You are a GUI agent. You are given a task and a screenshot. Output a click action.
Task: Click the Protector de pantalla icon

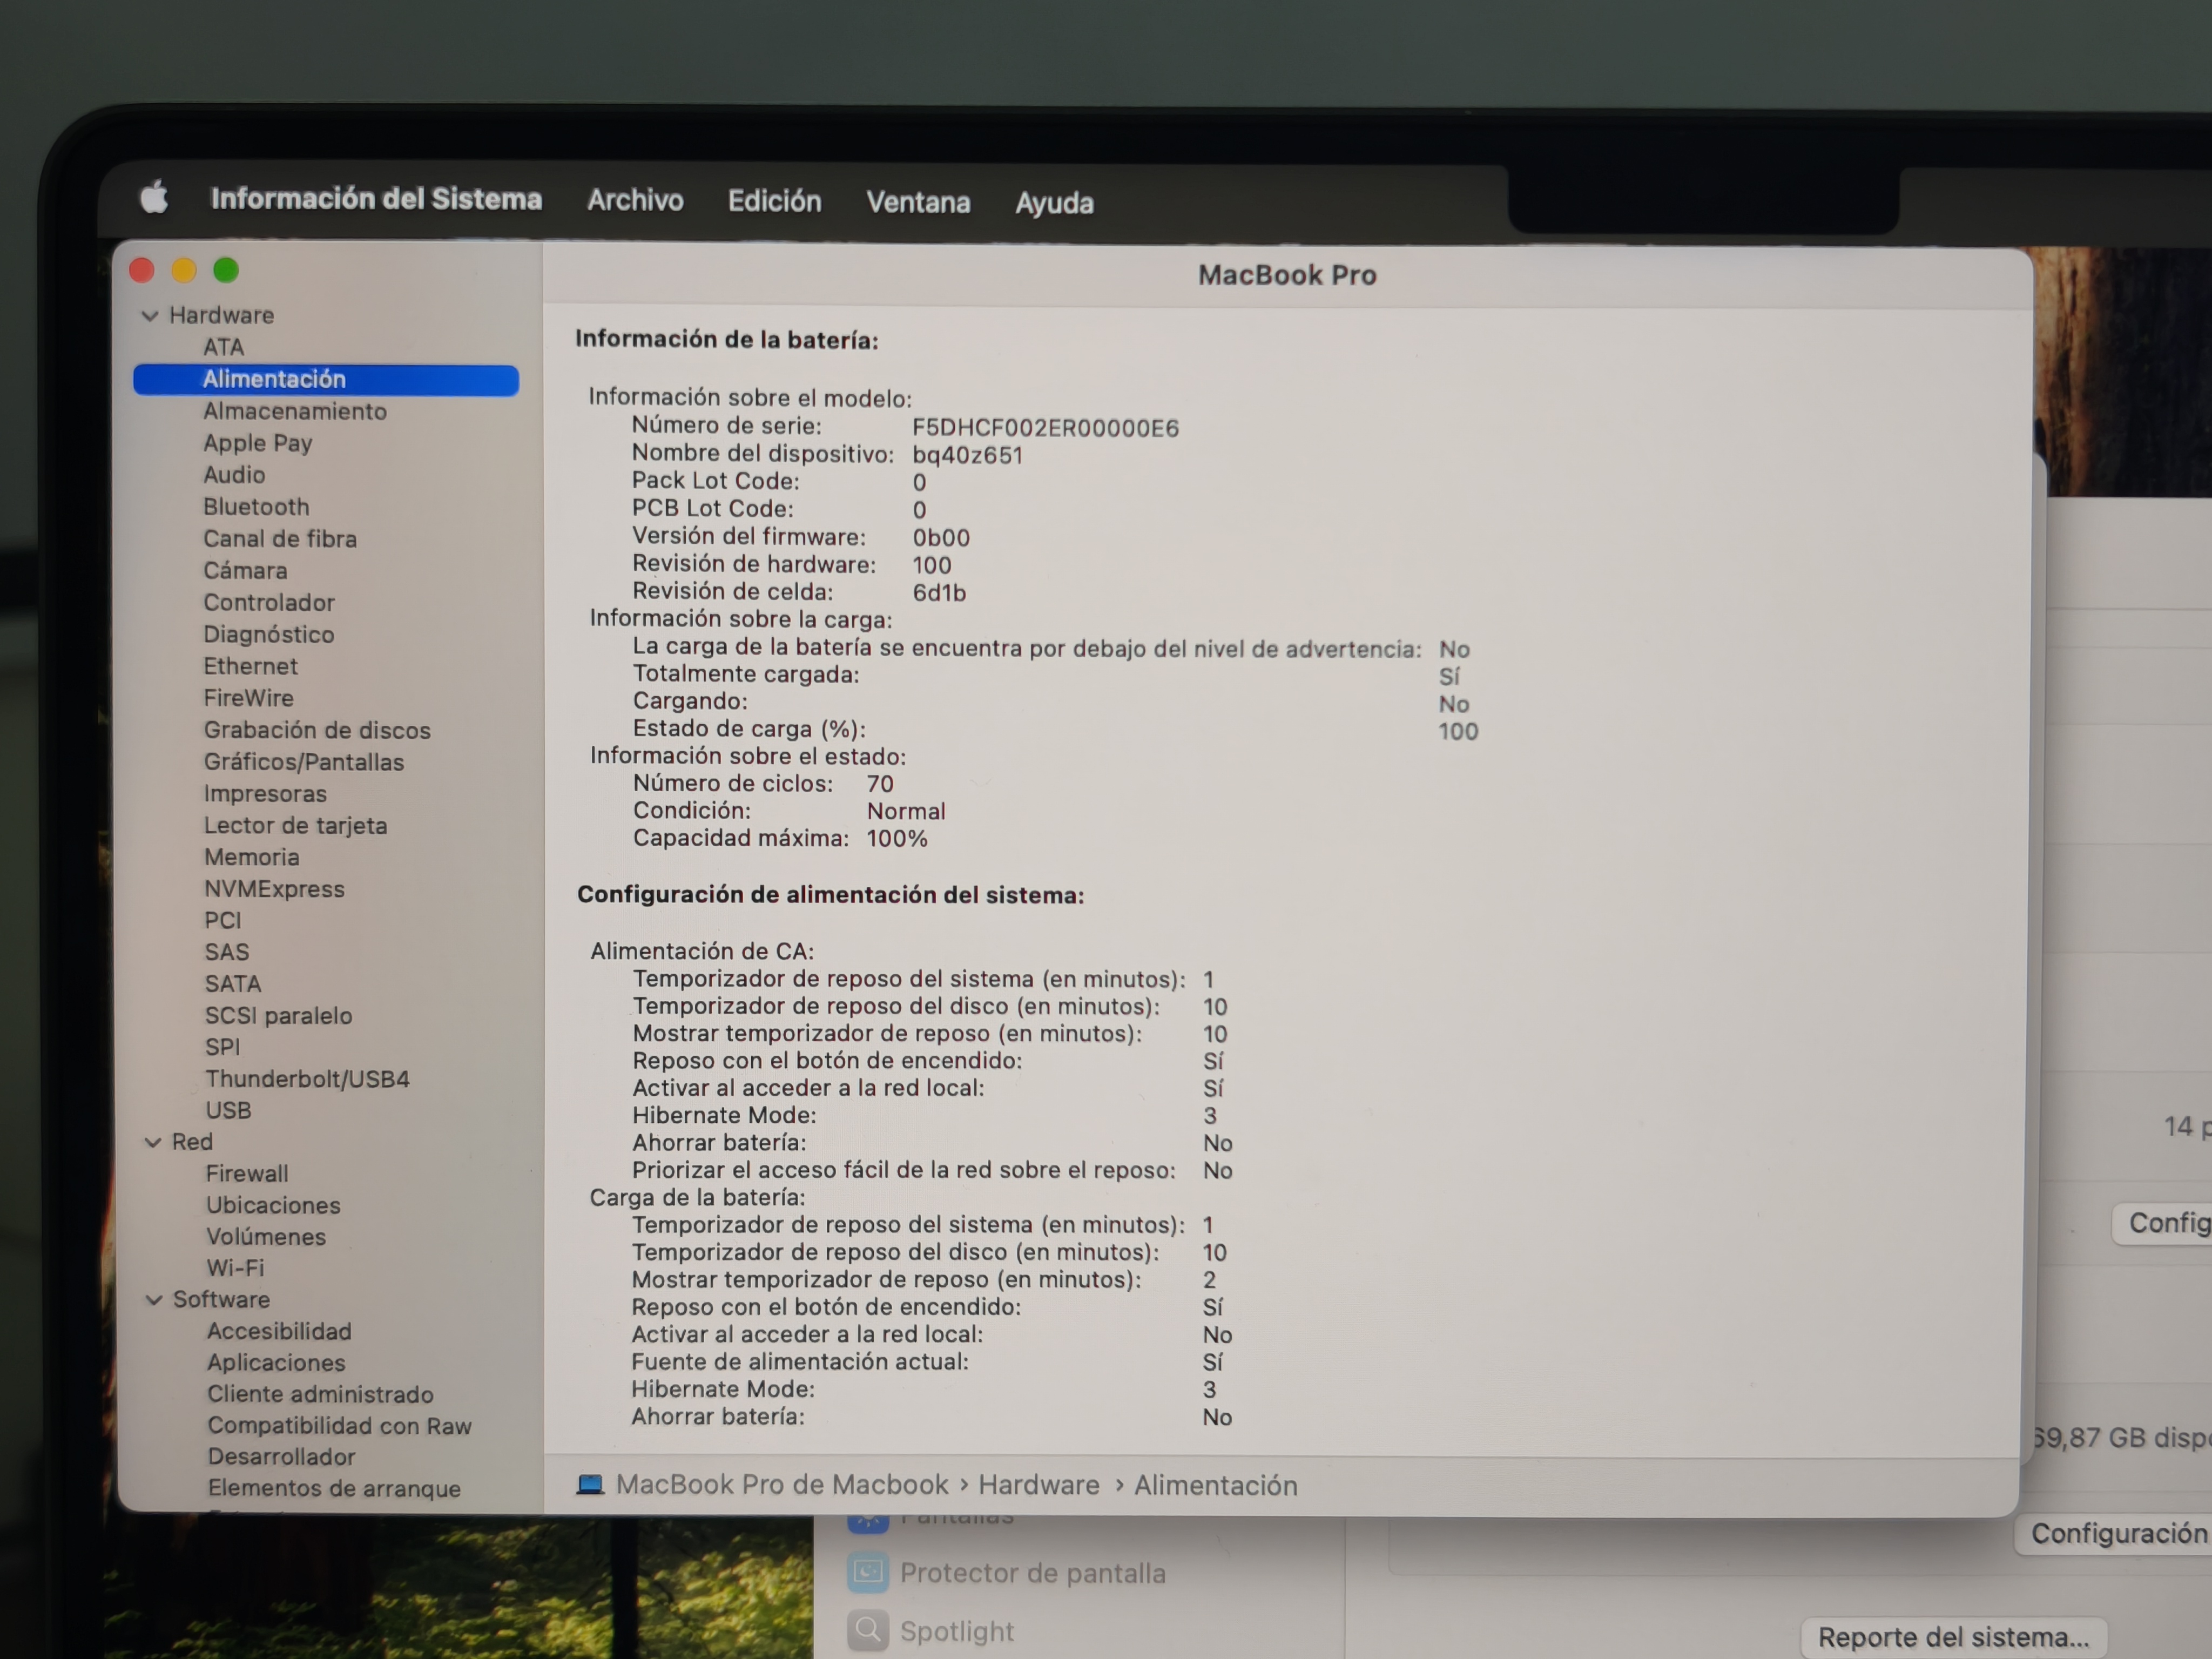867,1573
